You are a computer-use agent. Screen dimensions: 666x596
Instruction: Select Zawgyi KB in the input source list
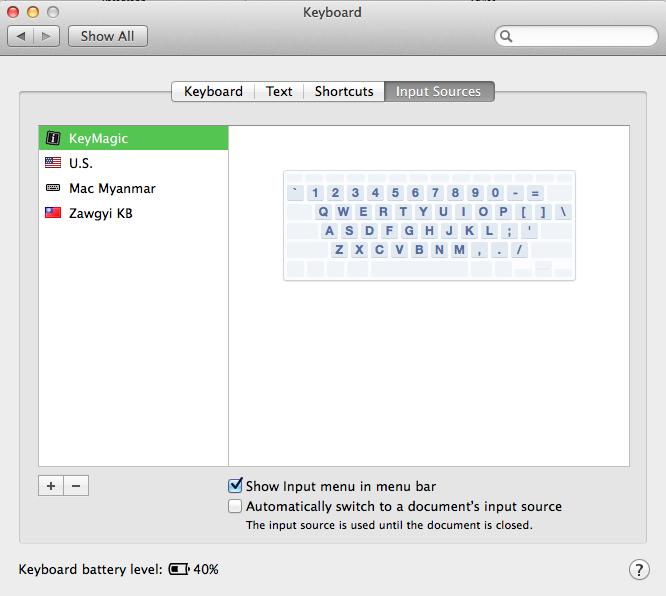(x=133, y=212)
